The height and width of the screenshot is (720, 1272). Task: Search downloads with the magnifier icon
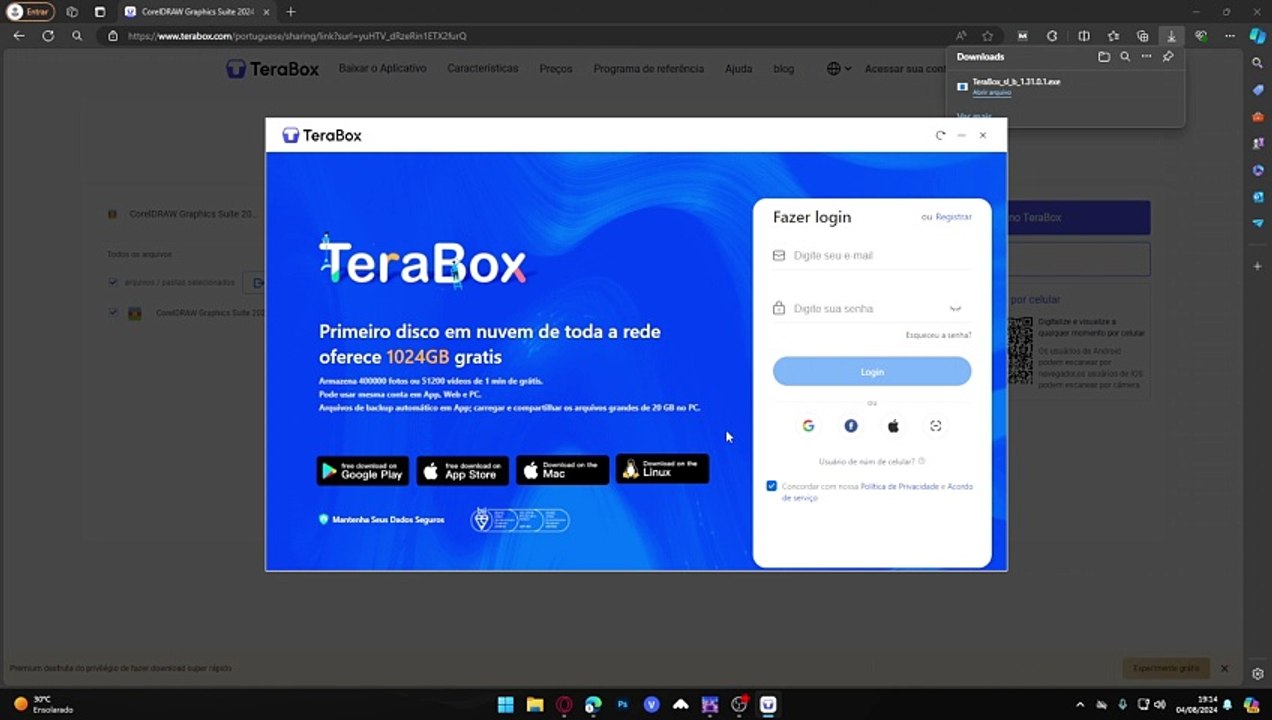click(x=1125, y=57)
